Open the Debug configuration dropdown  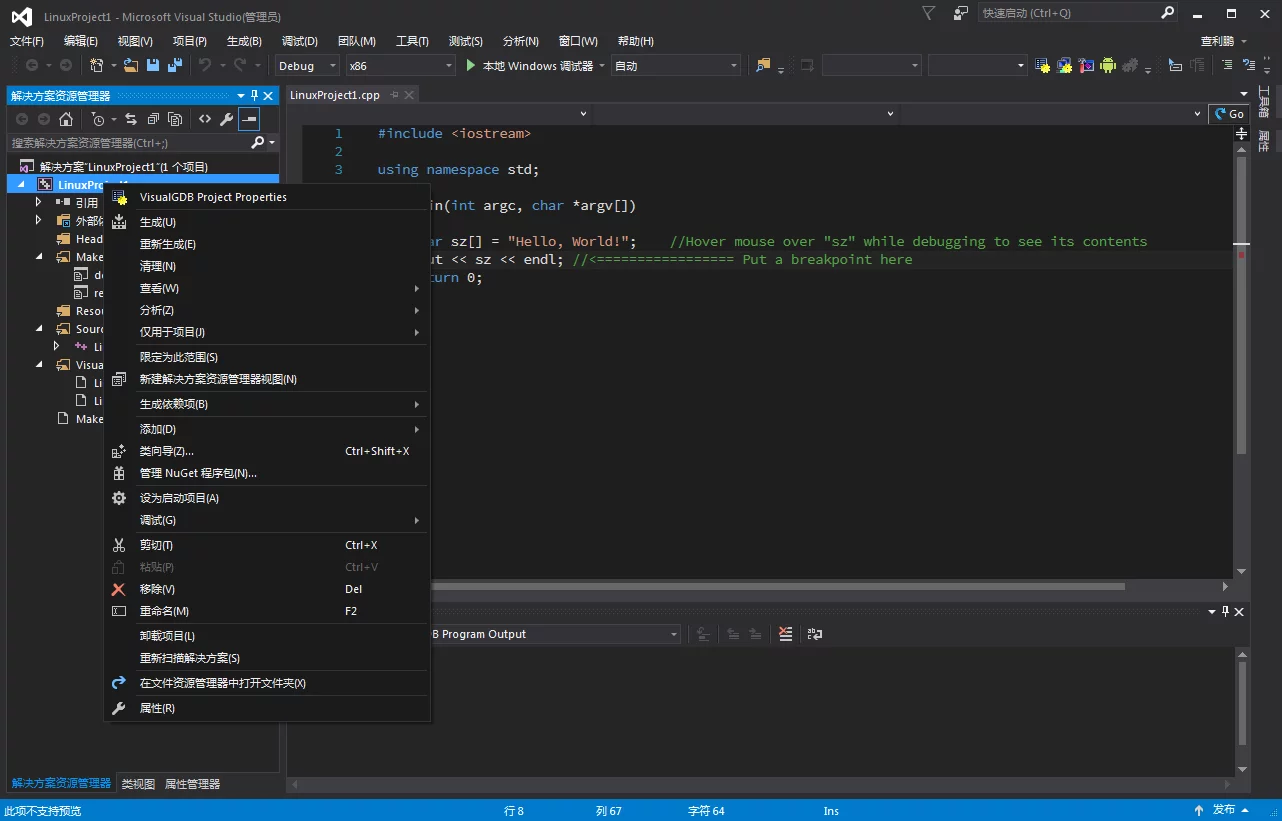[308, 66]
